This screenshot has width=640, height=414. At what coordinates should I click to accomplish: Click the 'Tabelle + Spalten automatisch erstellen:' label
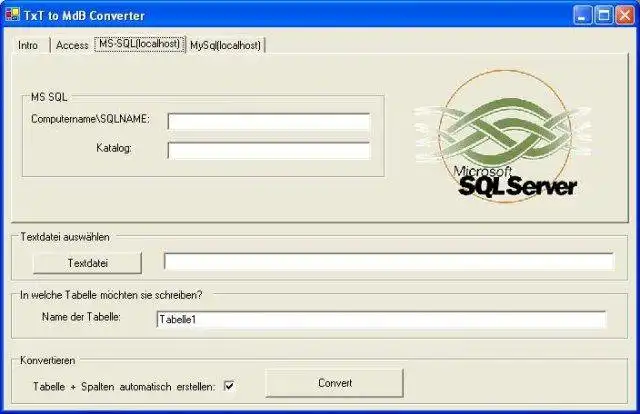(x=124, y=387)
